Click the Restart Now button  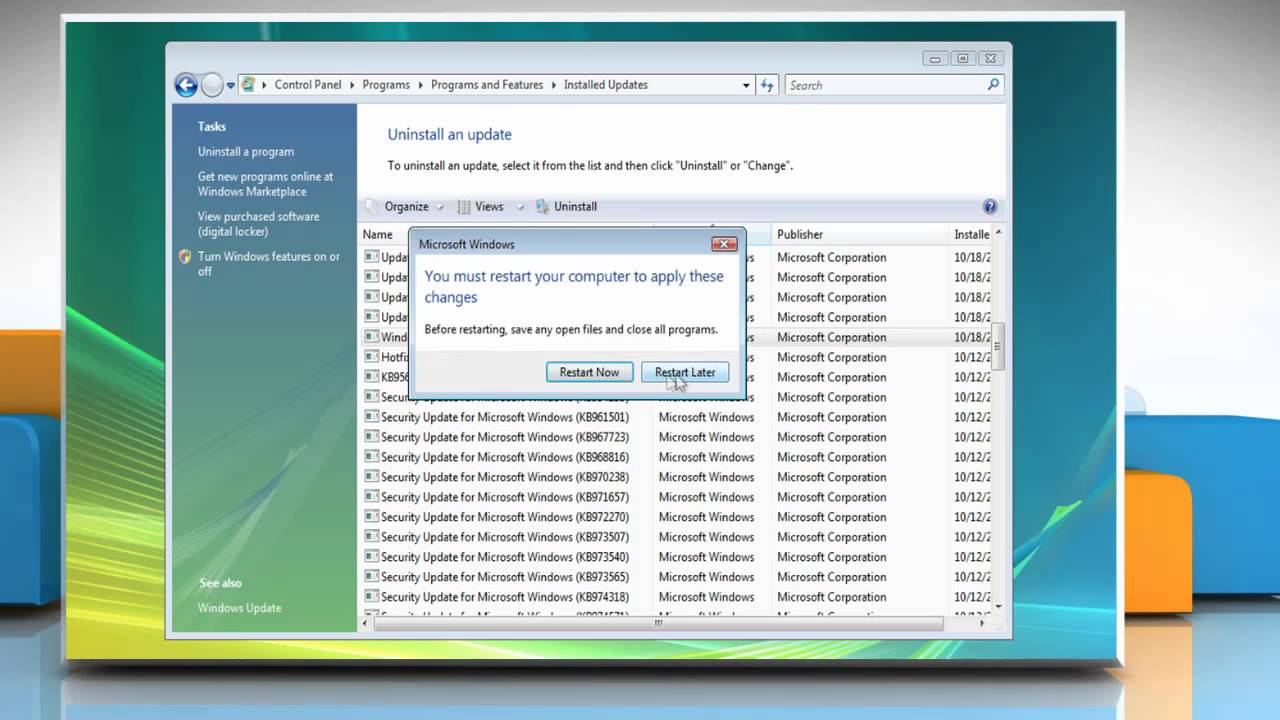click(x=589, y=372)
